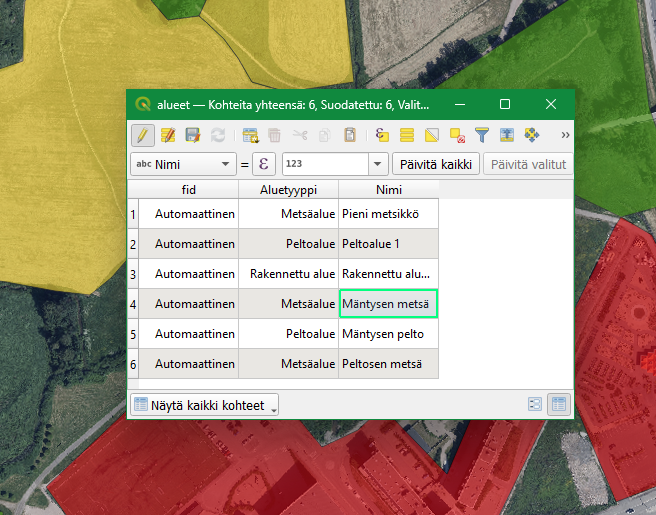
Task: Save edits with the floppy disk icon
Action: click(193, 135)
